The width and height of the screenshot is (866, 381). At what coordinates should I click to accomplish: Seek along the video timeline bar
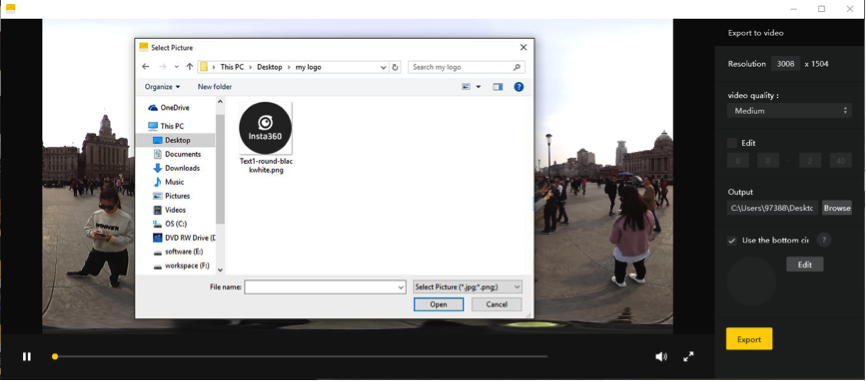click(301, 357)
